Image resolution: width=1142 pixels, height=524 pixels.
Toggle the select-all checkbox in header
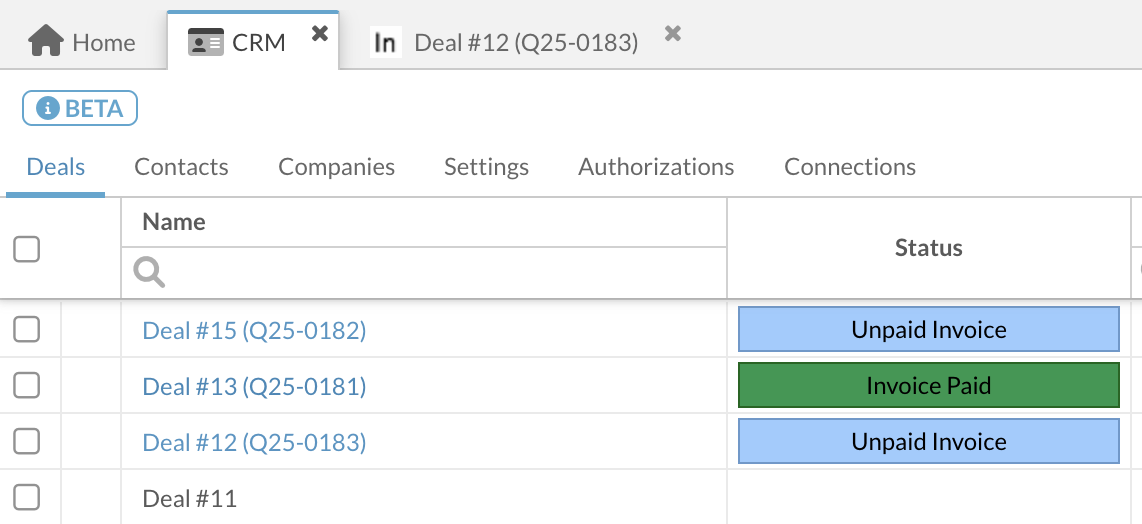coord(26,249)
